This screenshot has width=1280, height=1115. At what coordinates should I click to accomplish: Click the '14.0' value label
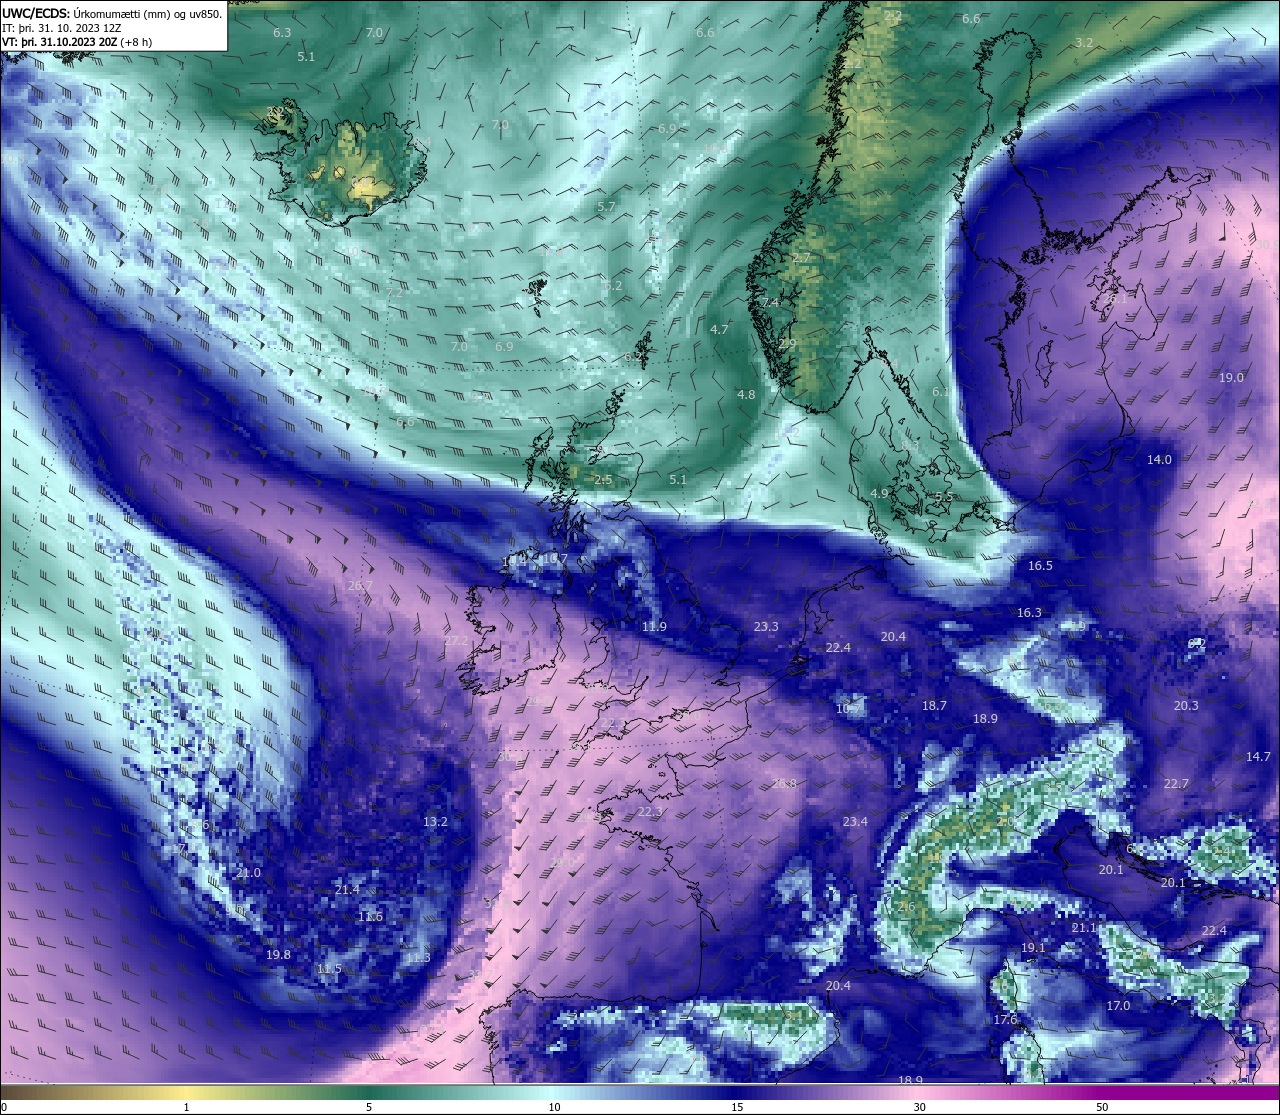coord(1159,460)
